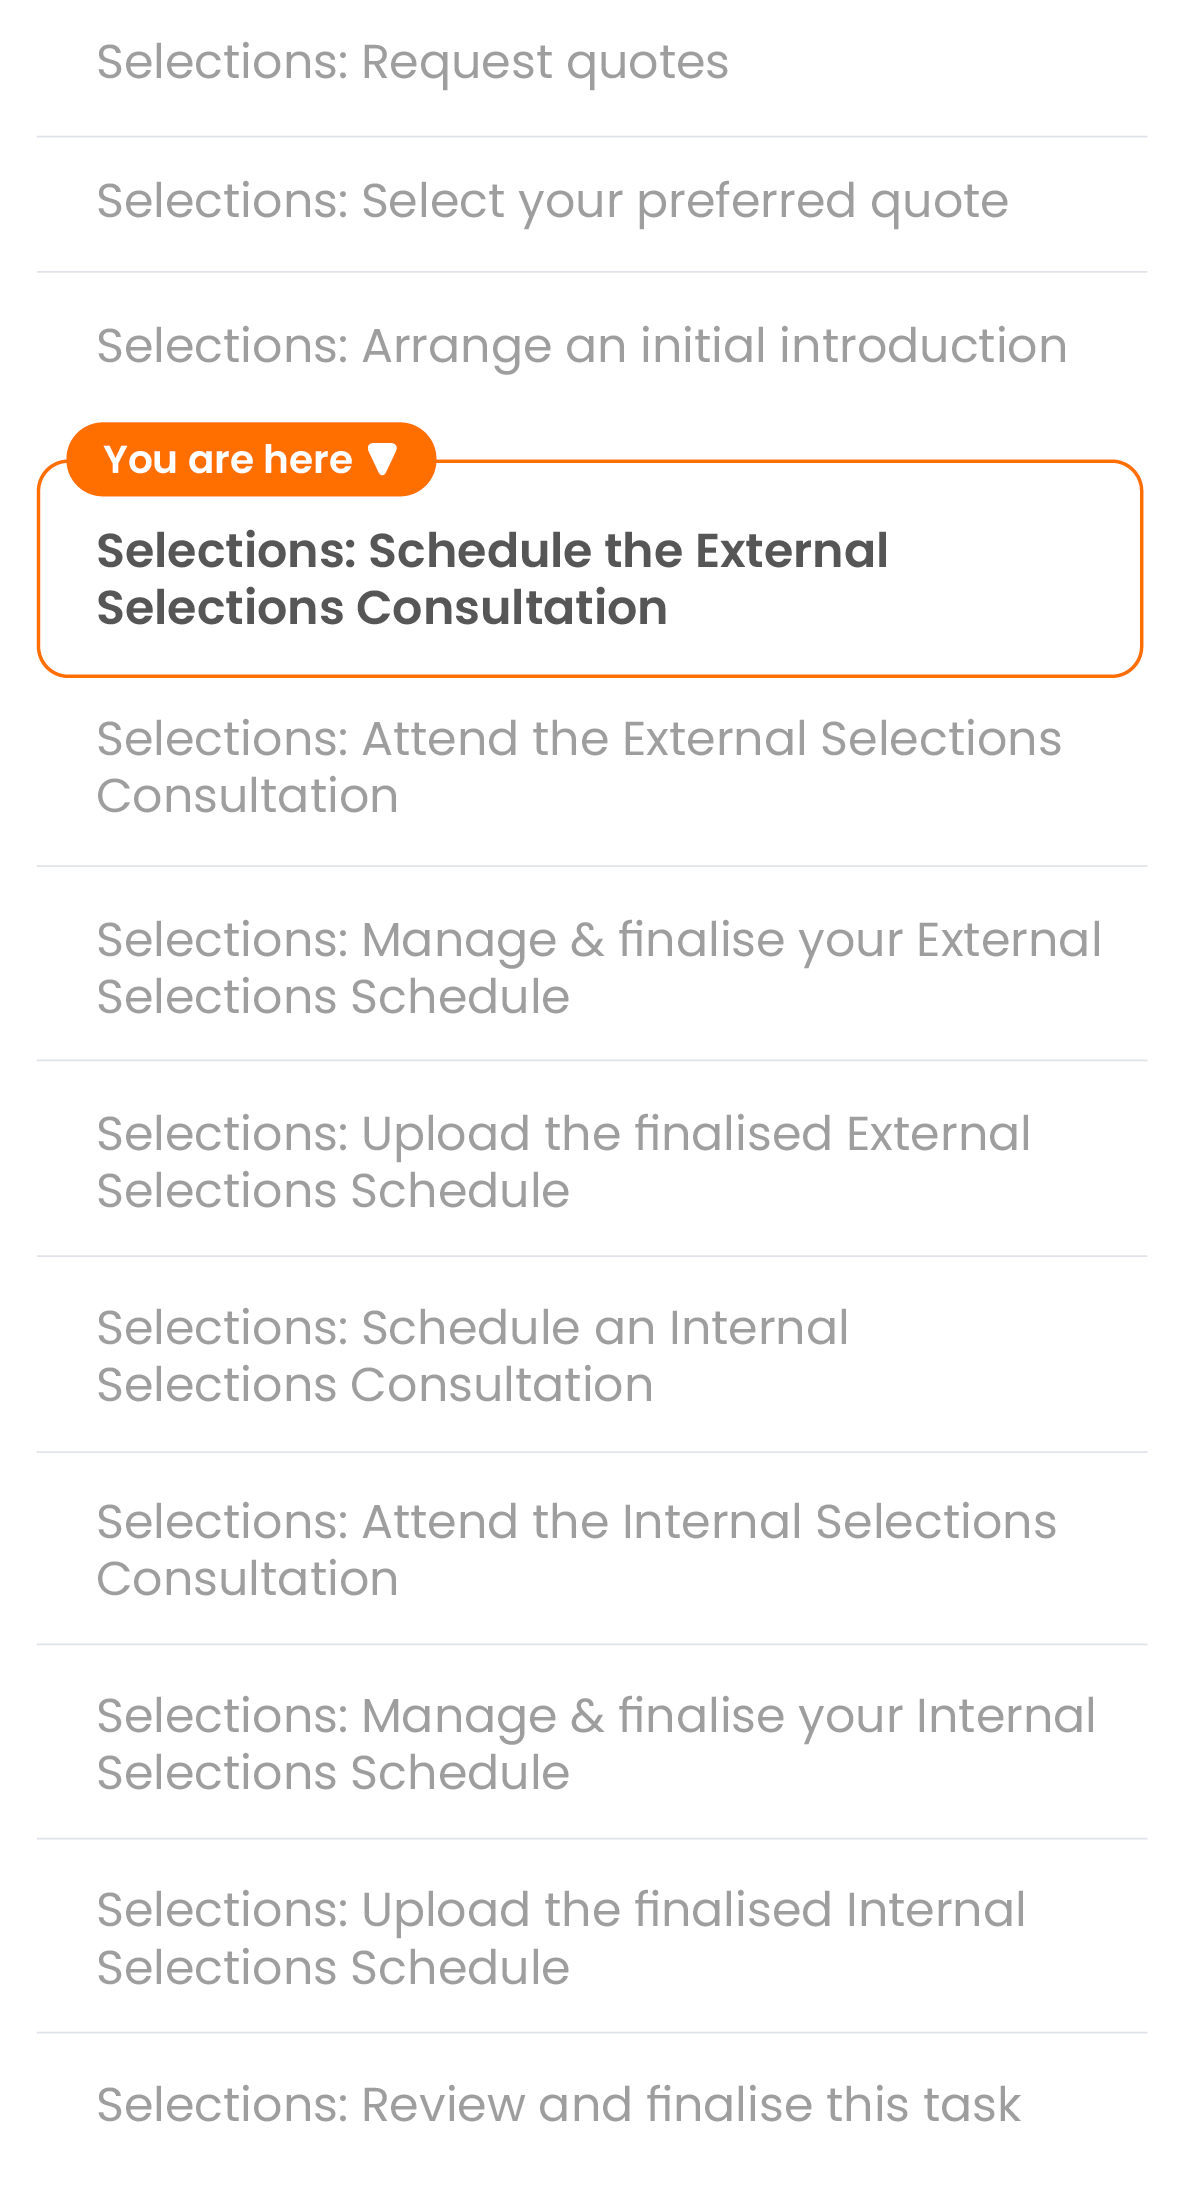Open 'Selections: Request quotes' step
Viewport: 1178px width, 2205px height.
pos(412,63)
